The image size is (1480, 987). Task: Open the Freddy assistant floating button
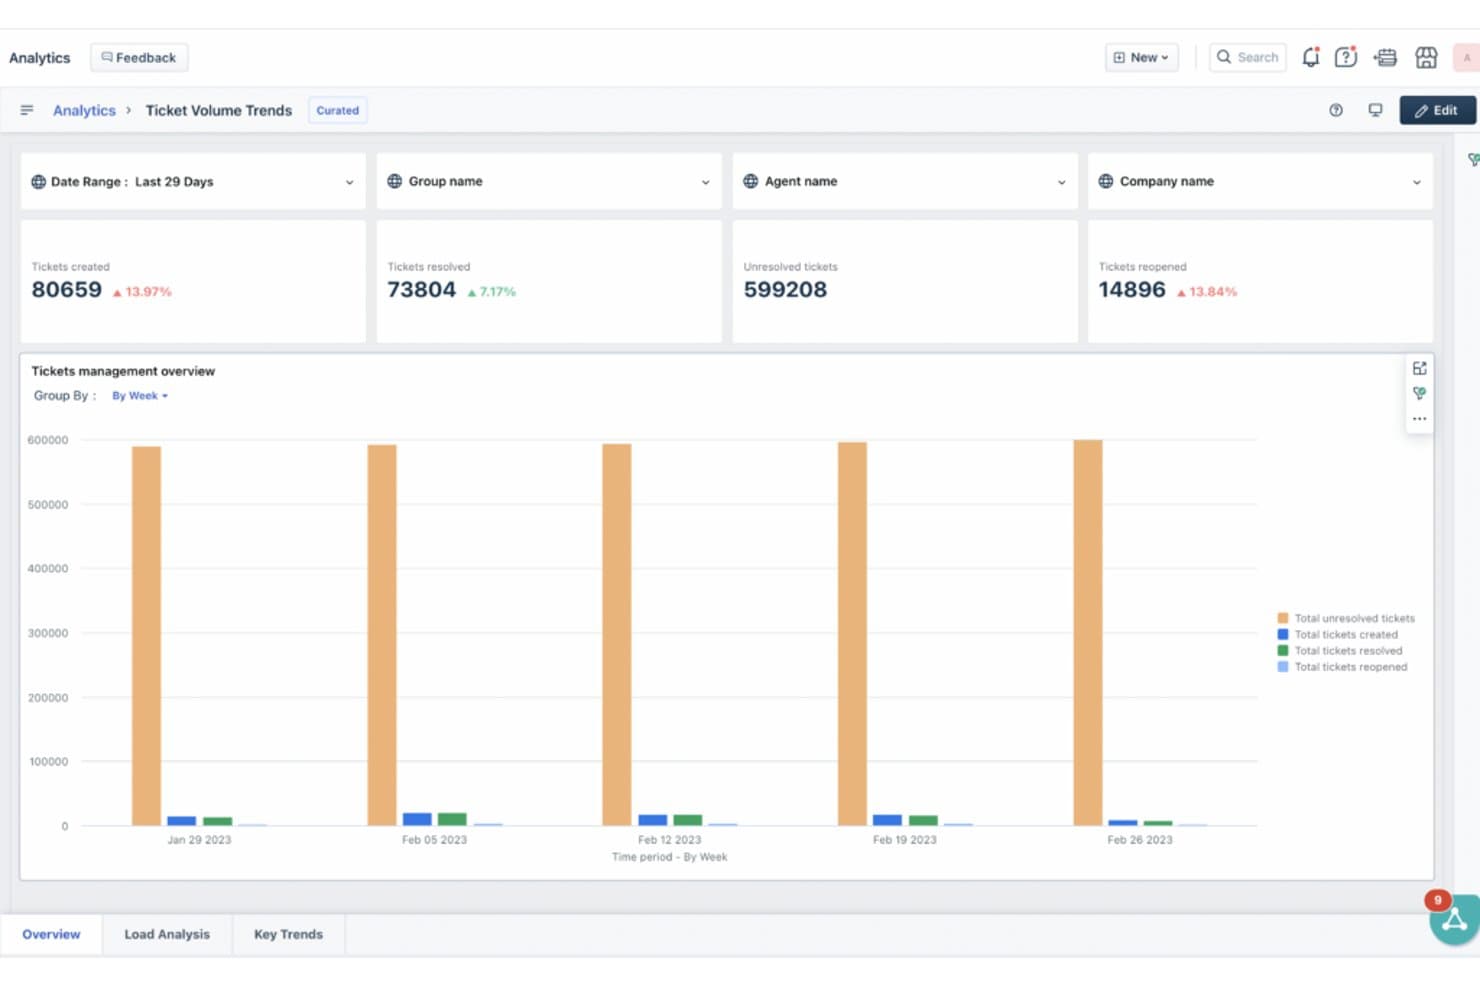click(1455, 919)
